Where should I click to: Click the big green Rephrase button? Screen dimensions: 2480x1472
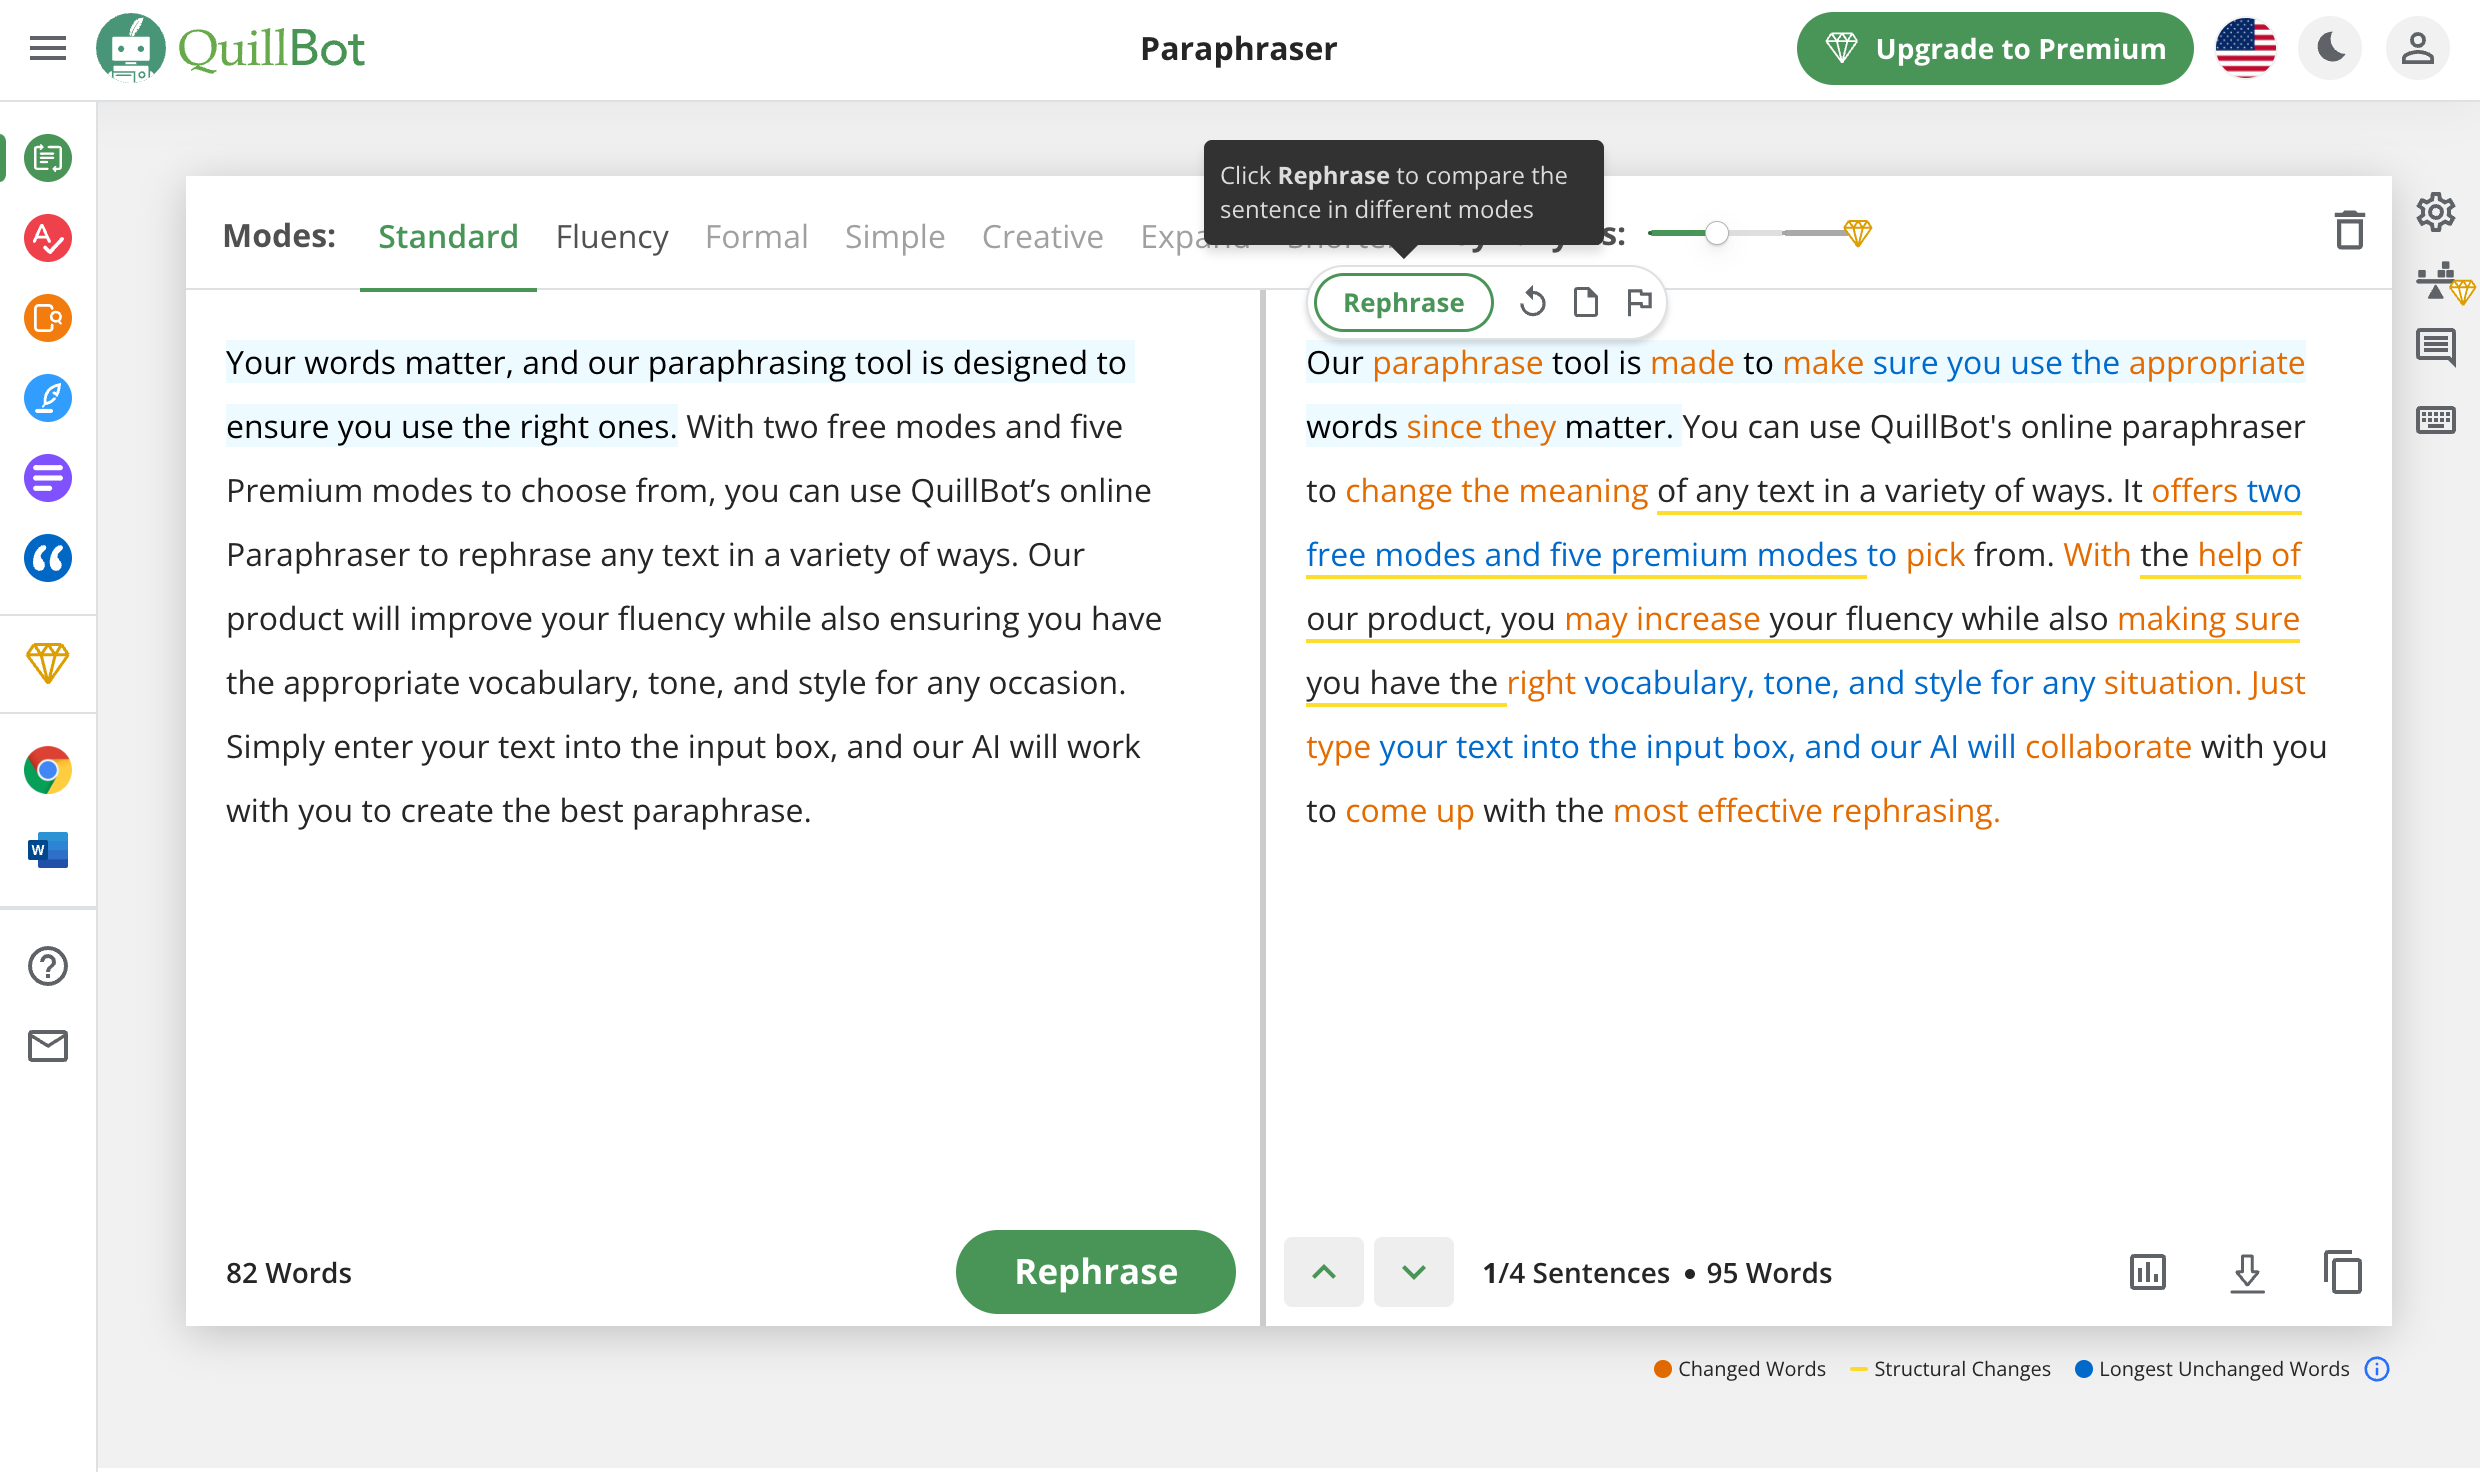coord(1096,1271)
